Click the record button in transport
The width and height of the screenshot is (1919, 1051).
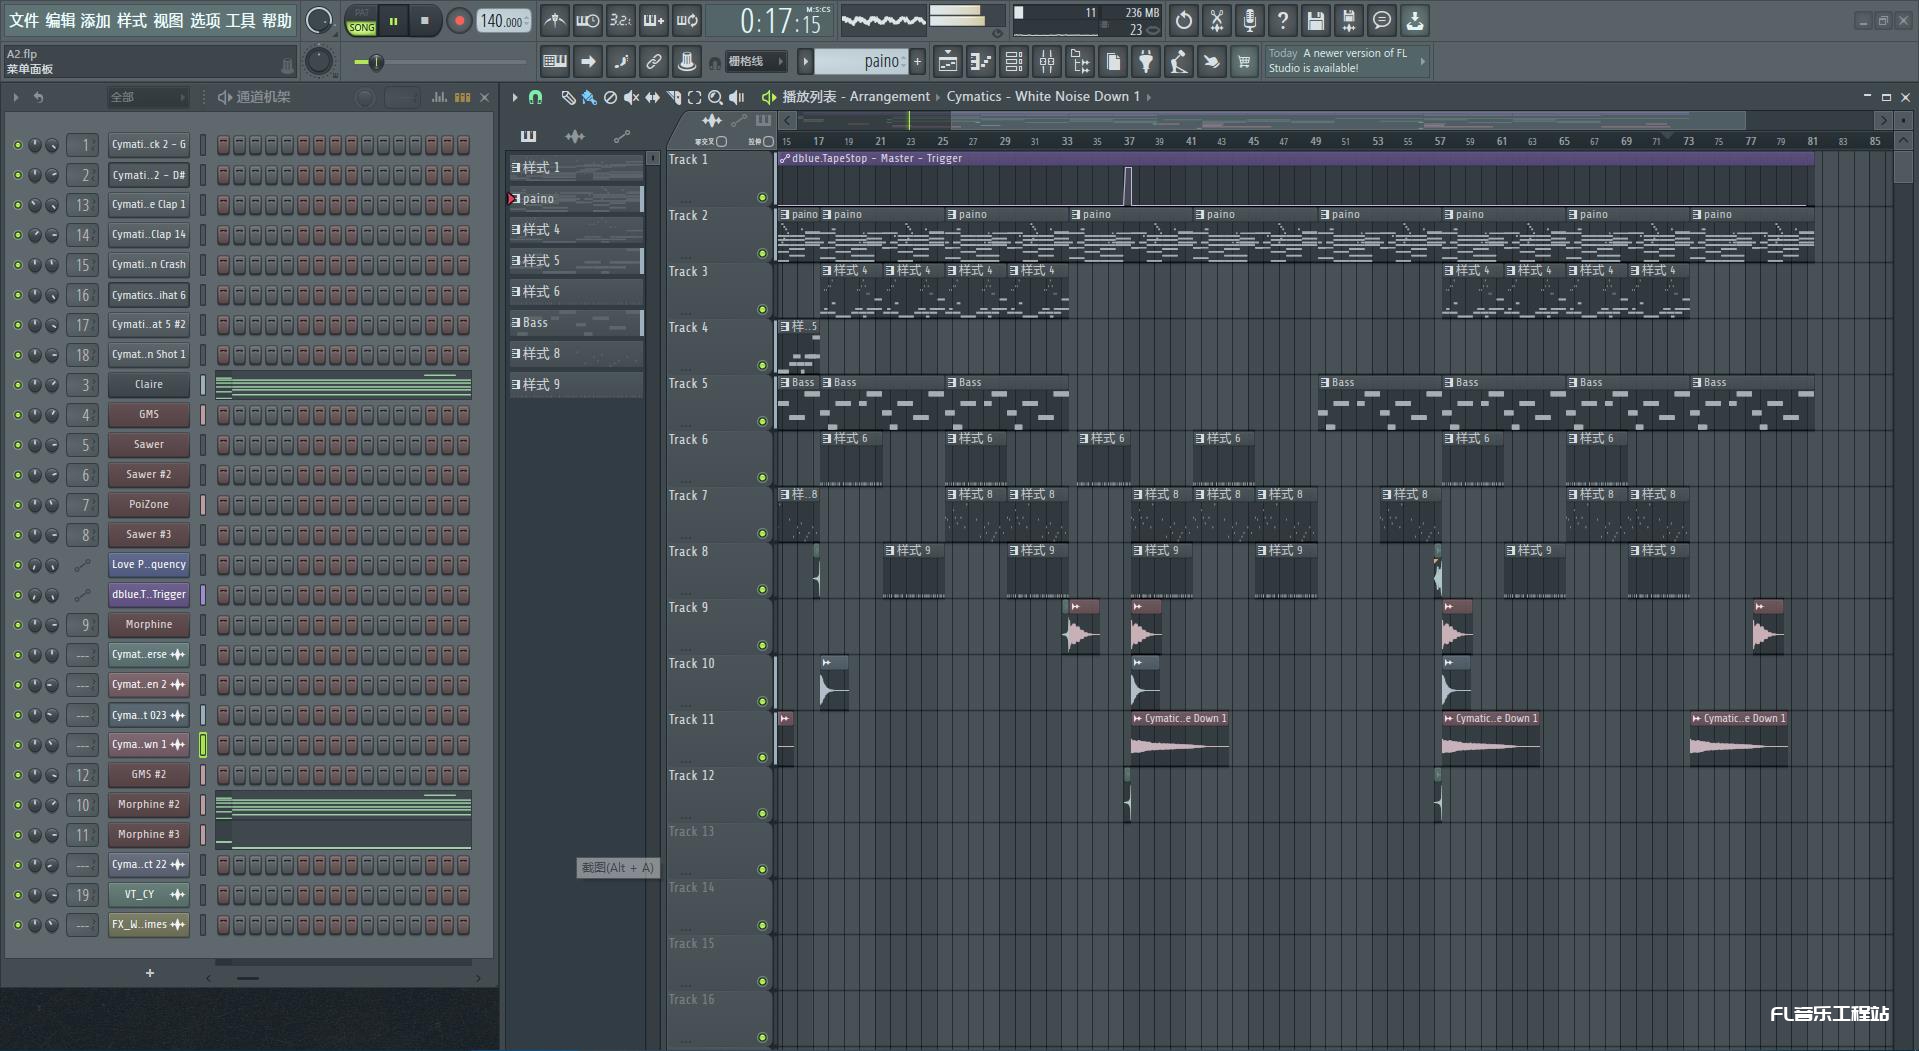click(x=460, y=21)
